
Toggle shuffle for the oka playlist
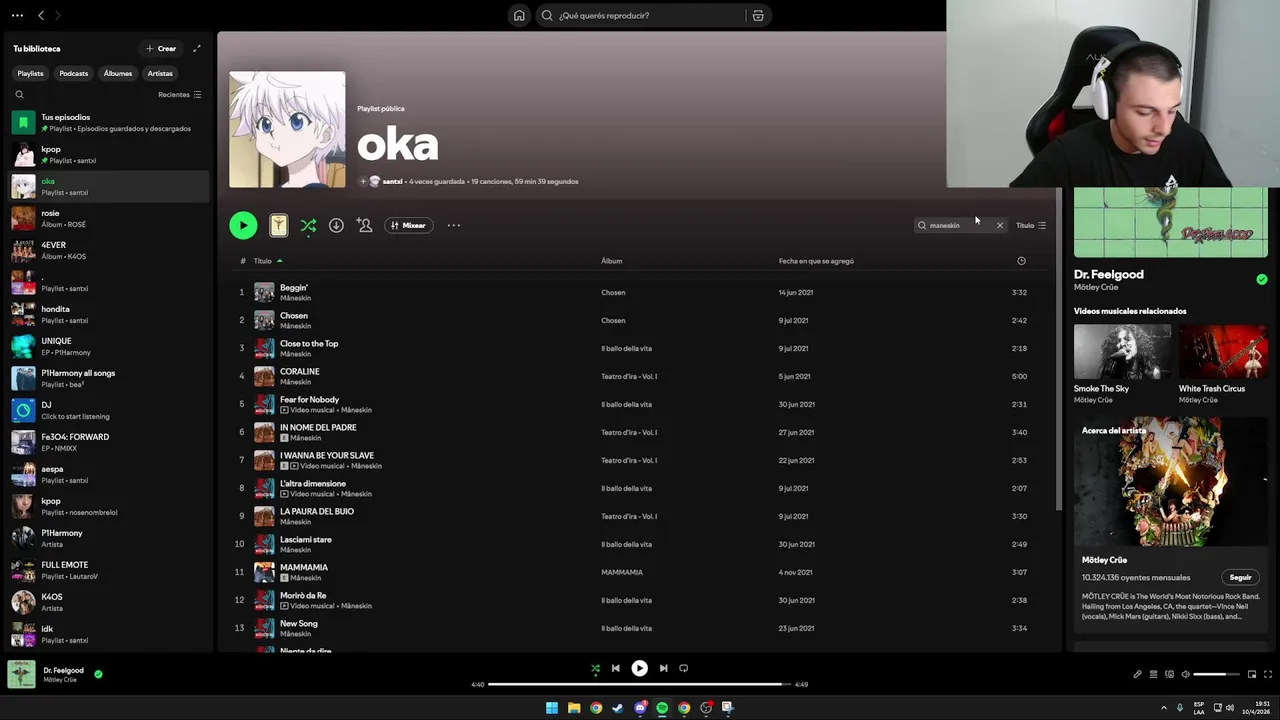tap(308, 225)
